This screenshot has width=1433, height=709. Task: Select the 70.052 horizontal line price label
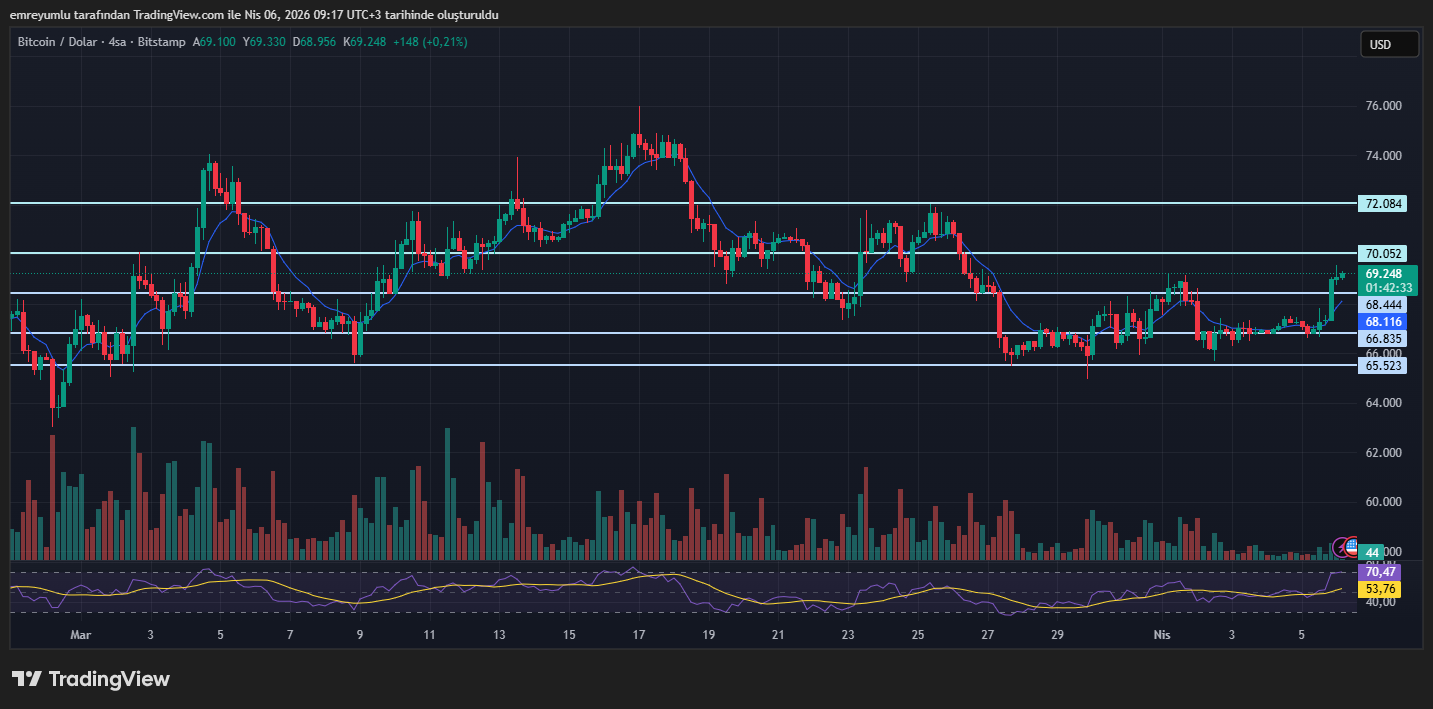click(x=1384, y=253)
